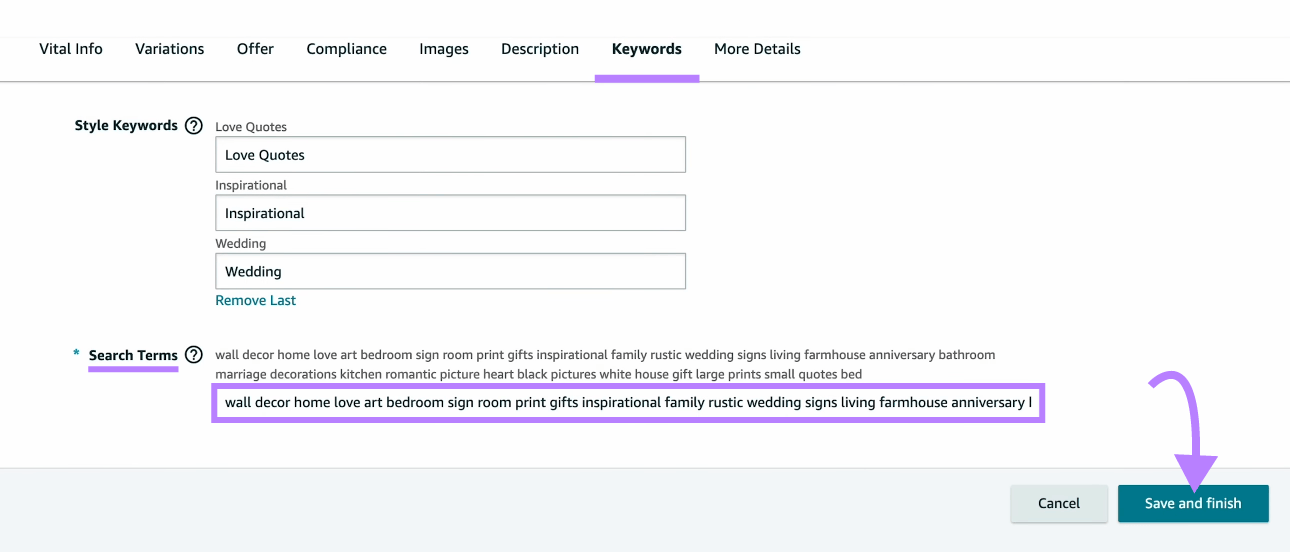The image size is (1290, 552).
Task: Open the Variations tab
Action: pos(169,49)
